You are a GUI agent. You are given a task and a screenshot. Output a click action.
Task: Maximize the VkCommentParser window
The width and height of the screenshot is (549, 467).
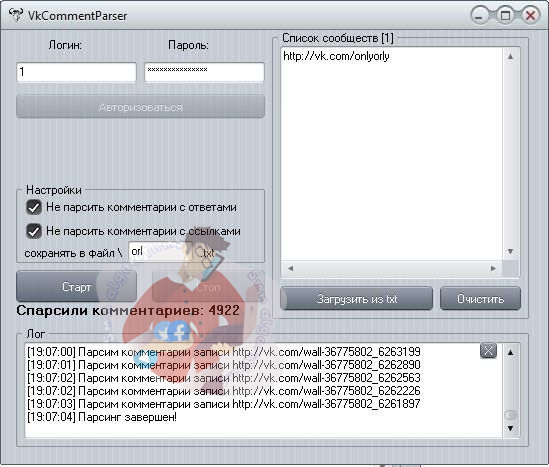tap(505, 16)
